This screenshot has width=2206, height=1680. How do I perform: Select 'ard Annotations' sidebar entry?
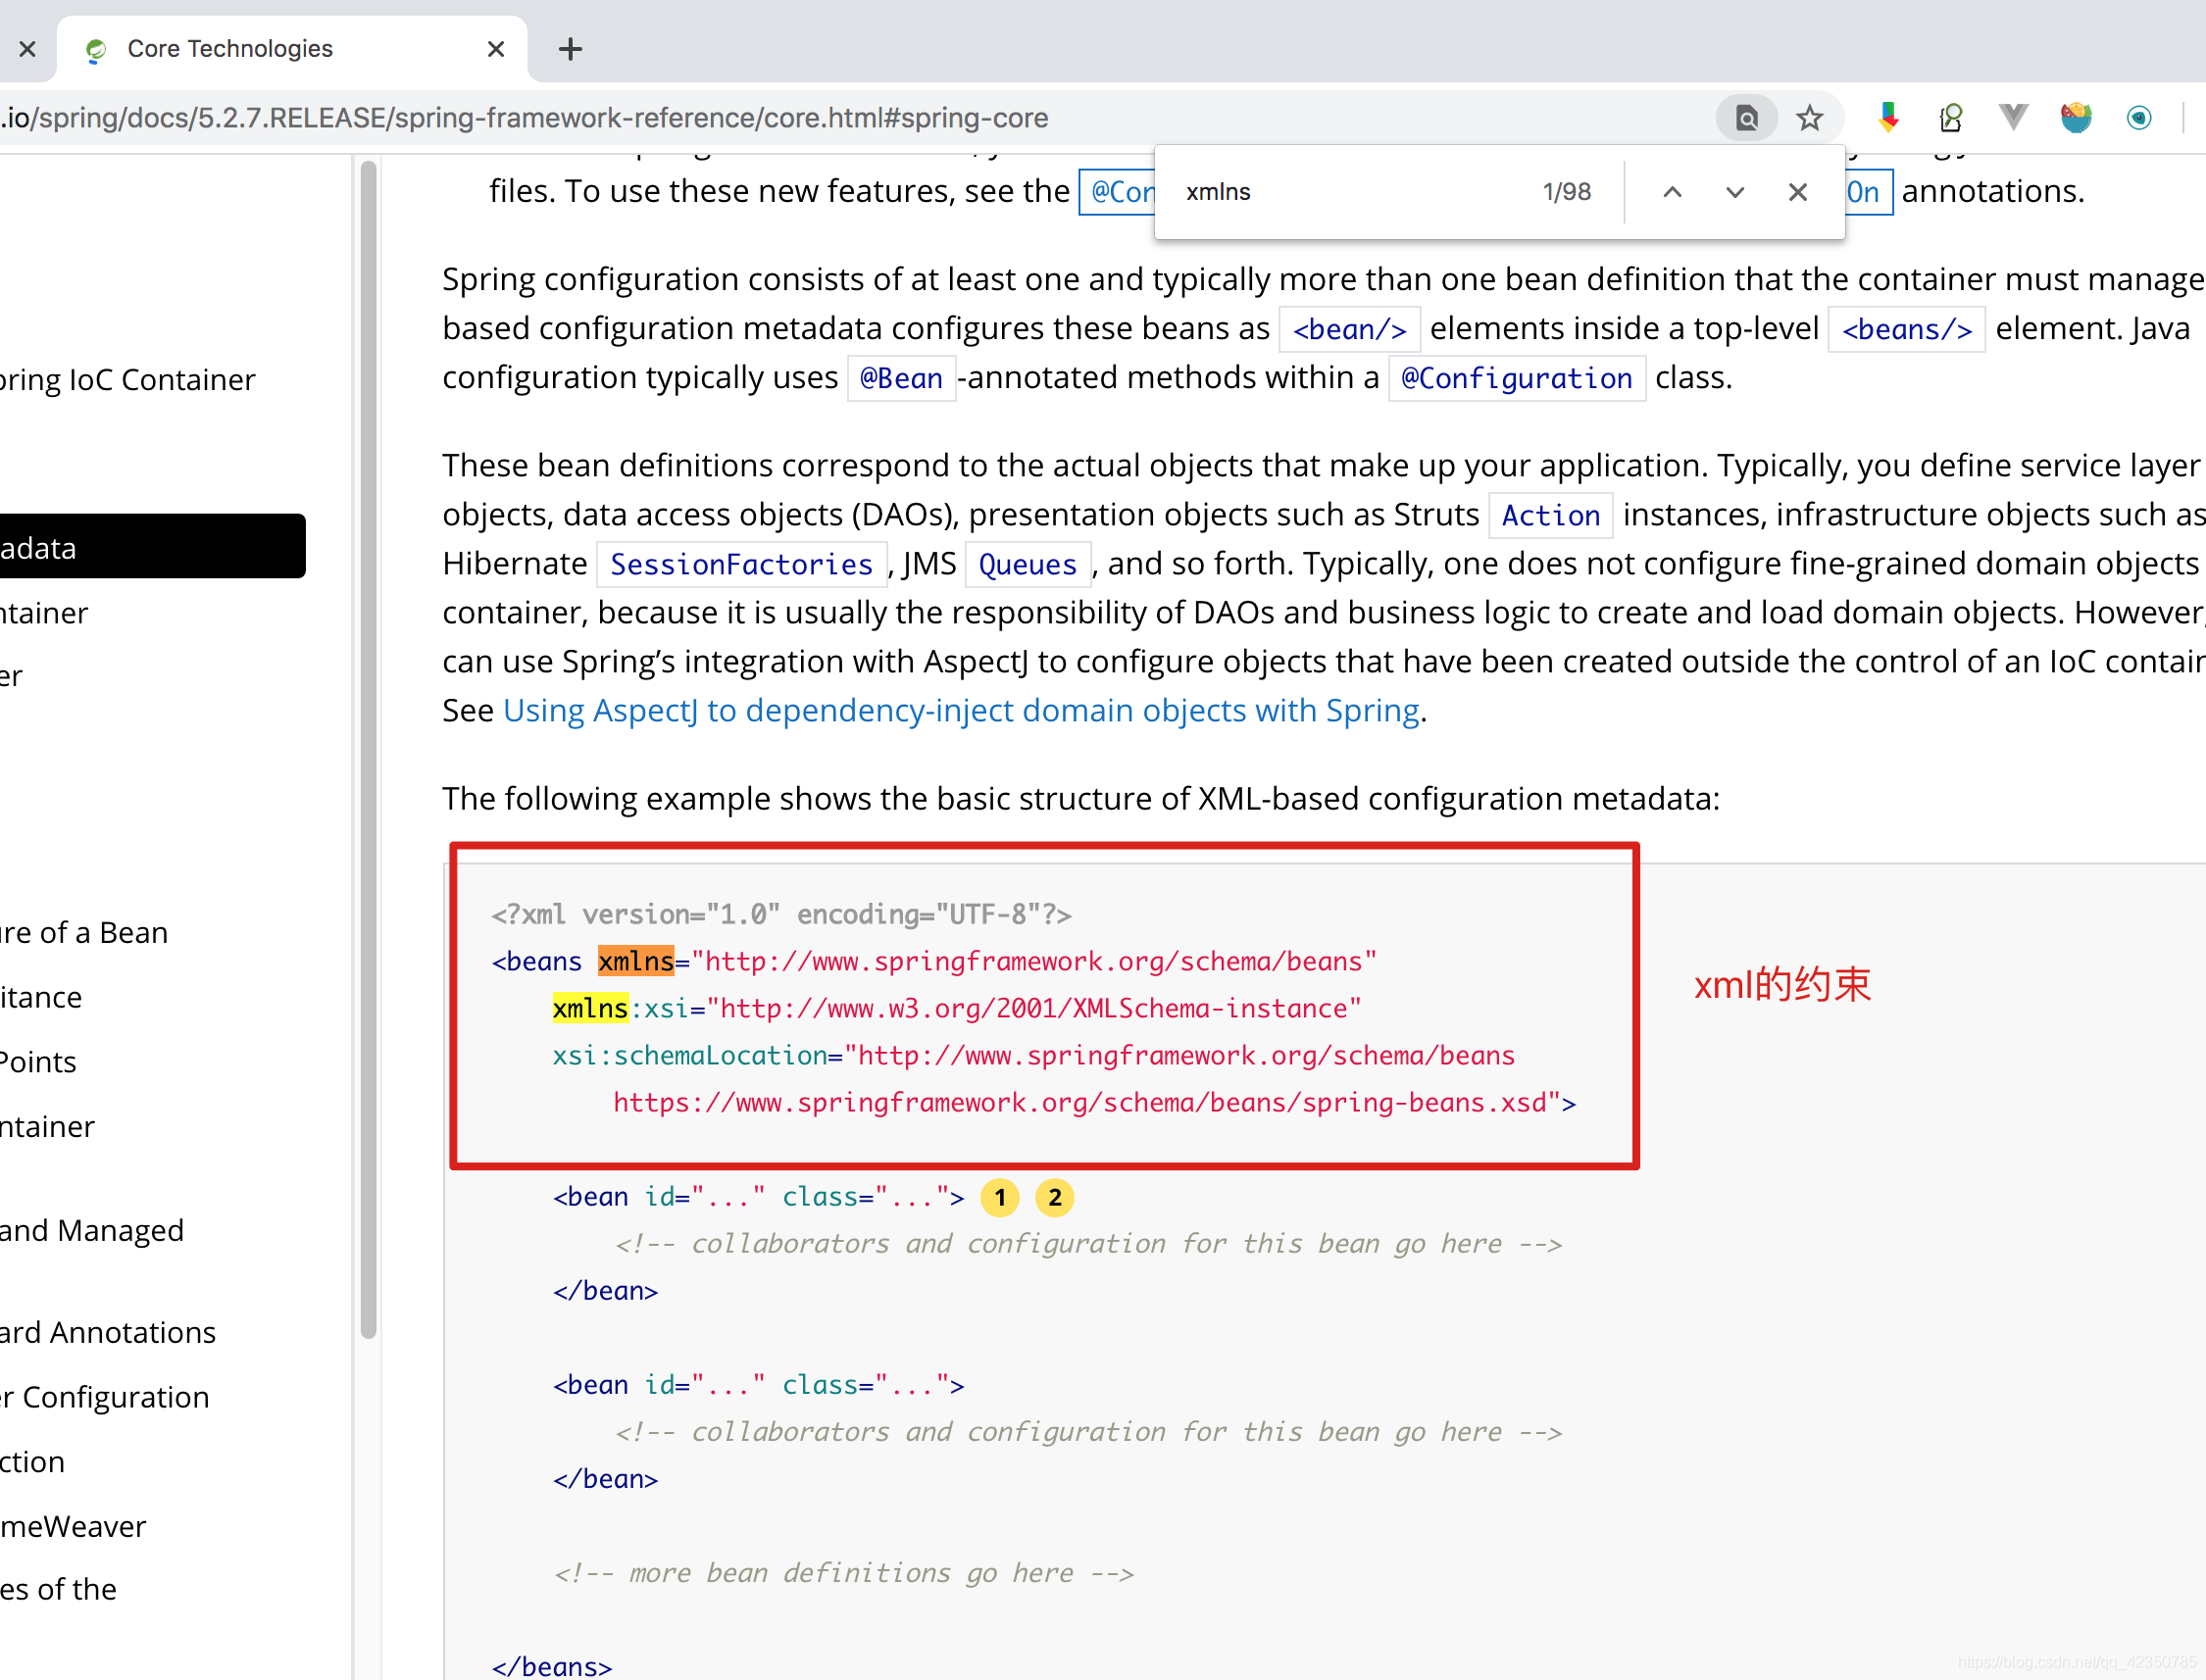(x=108, y=1333)
